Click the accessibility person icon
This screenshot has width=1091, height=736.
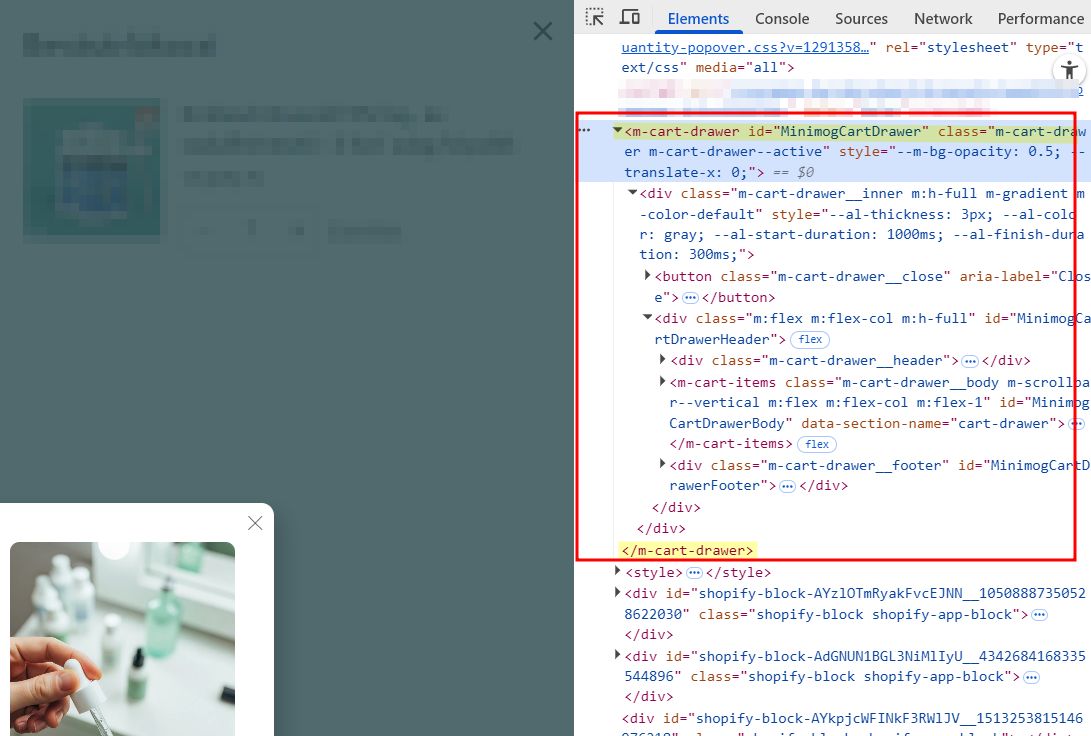tap(1069, 70)
